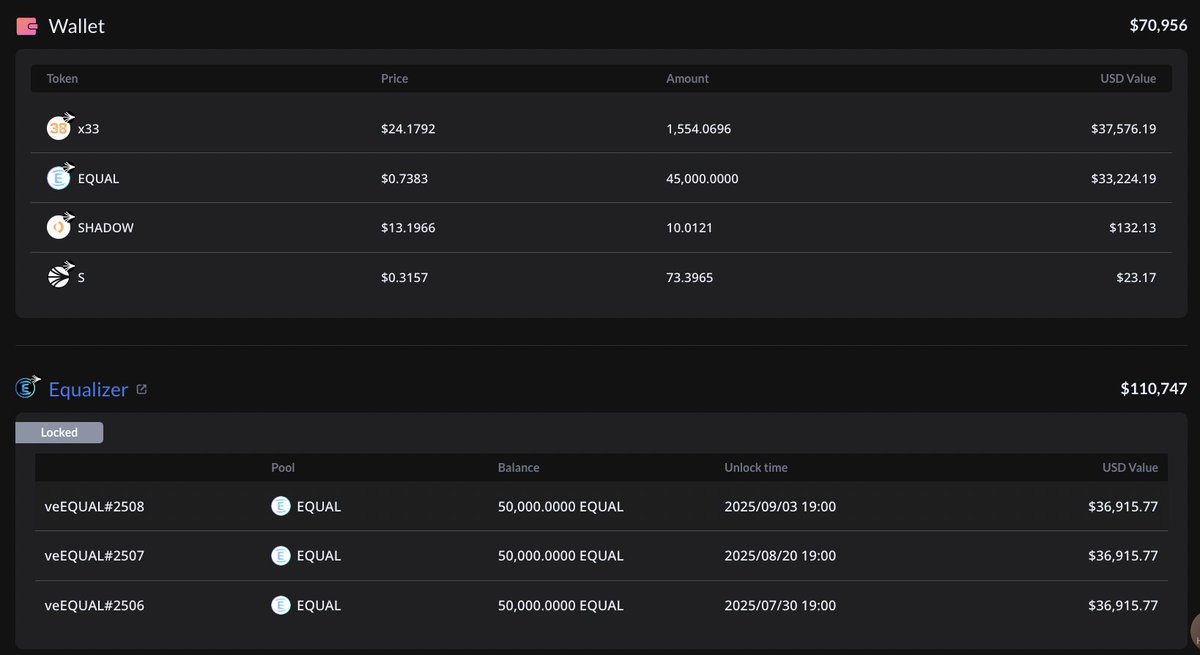The width and height of the screenshot is (1200, 655).
Task: Click EQUAL USD value $33,224.19
Action: point(1124,179)
